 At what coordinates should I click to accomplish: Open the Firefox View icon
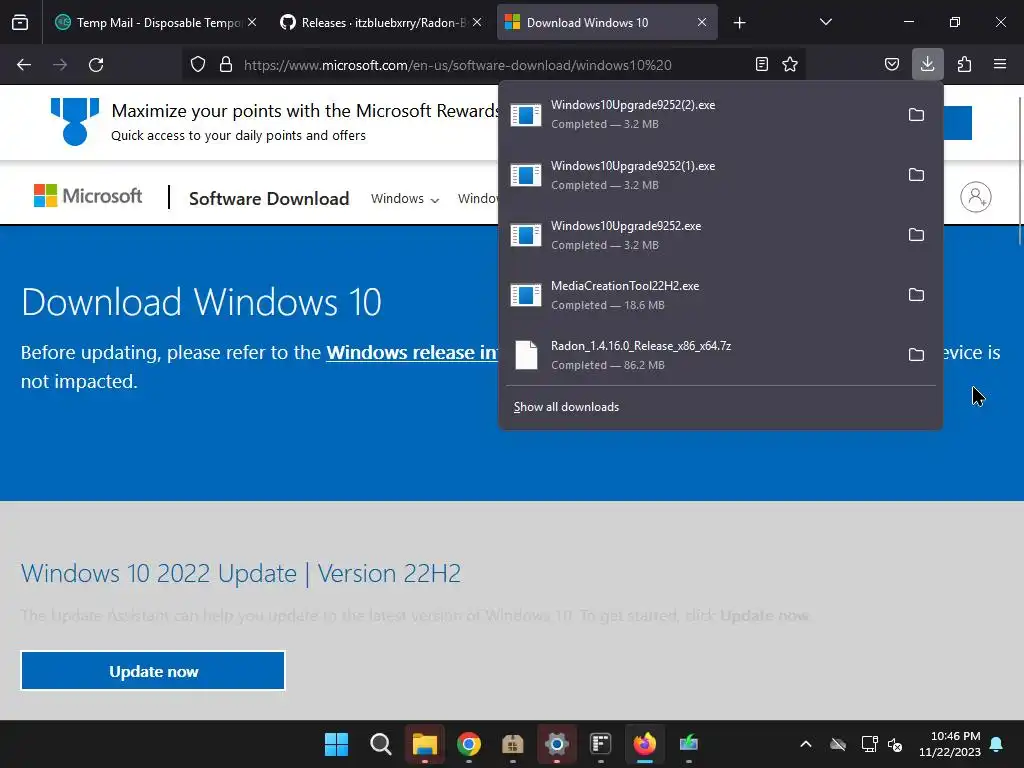click(20, 22)
